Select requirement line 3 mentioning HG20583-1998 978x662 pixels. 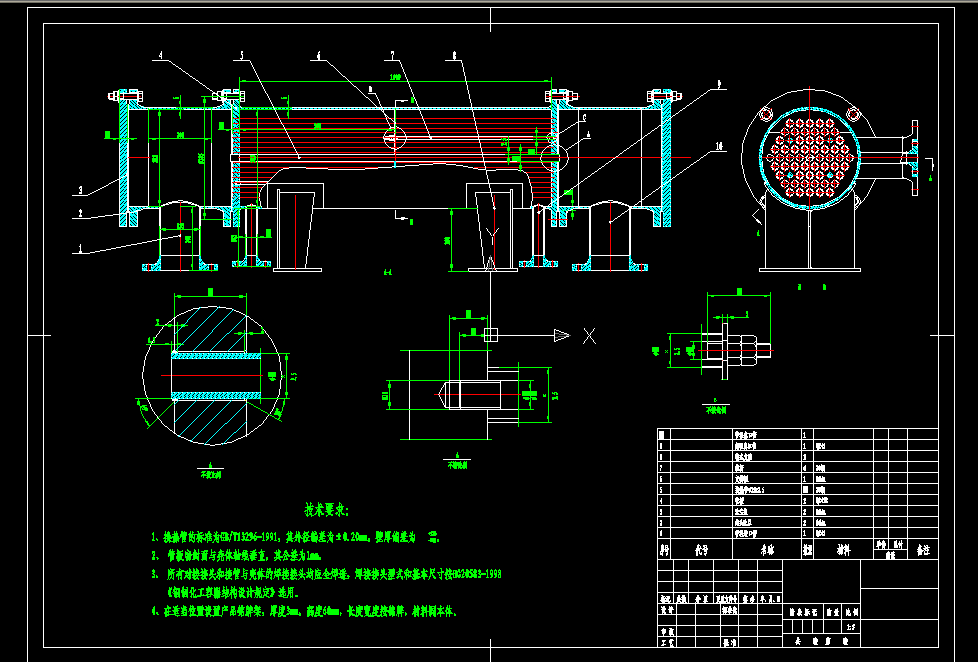click(x=327, y=574)
